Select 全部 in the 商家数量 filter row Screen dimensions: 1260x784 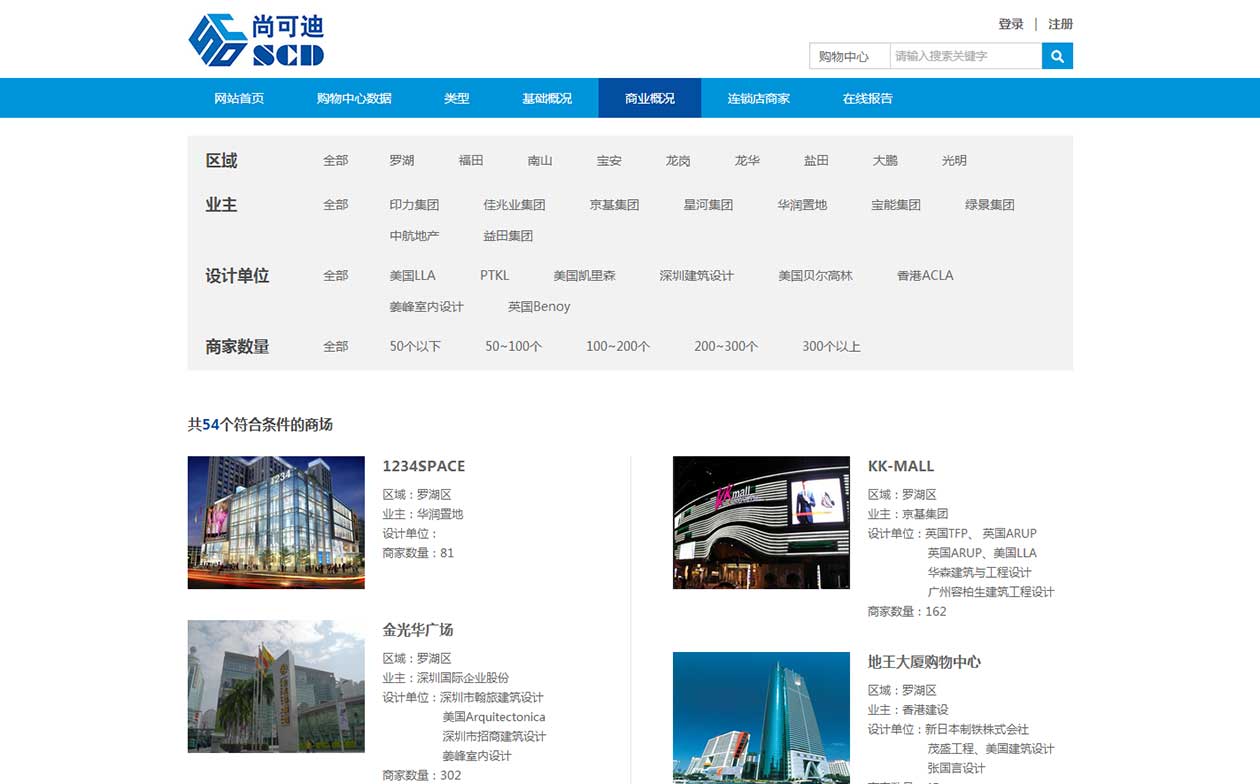(x=336, y=346)
